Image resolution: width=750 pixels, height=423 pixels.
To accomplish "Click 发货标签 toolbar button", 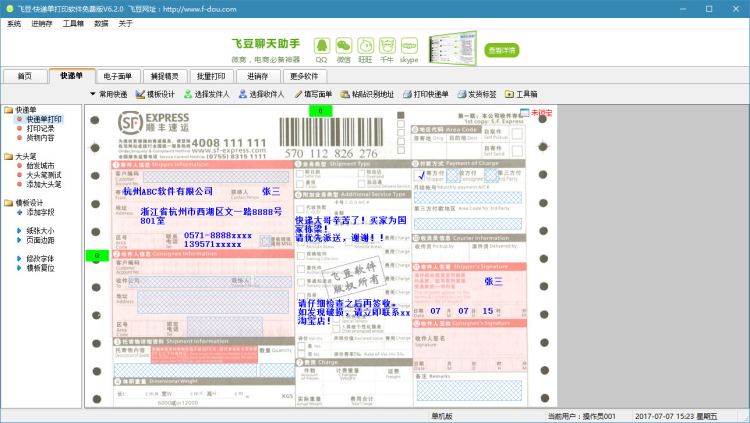I will pos(477,94).
